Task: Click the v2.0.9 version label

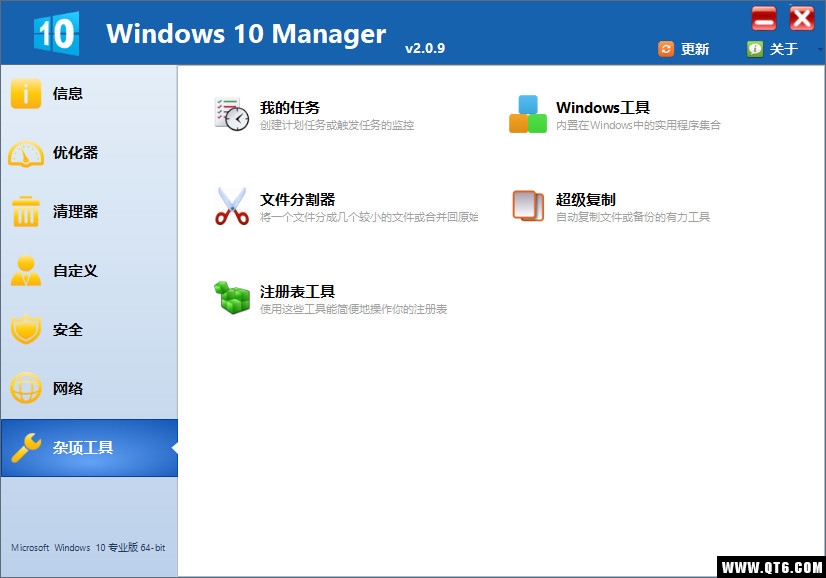Action: pos(425,48)
